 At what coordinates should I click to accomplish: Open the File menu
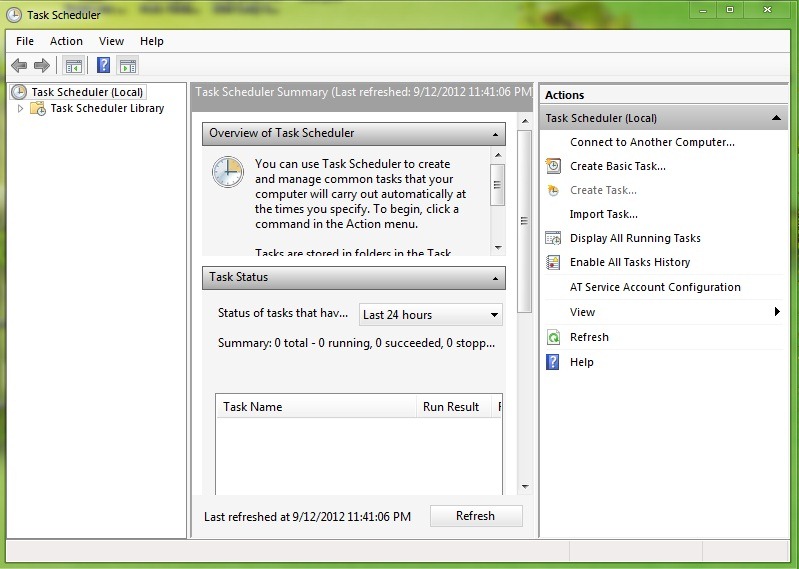click(25, 41)
